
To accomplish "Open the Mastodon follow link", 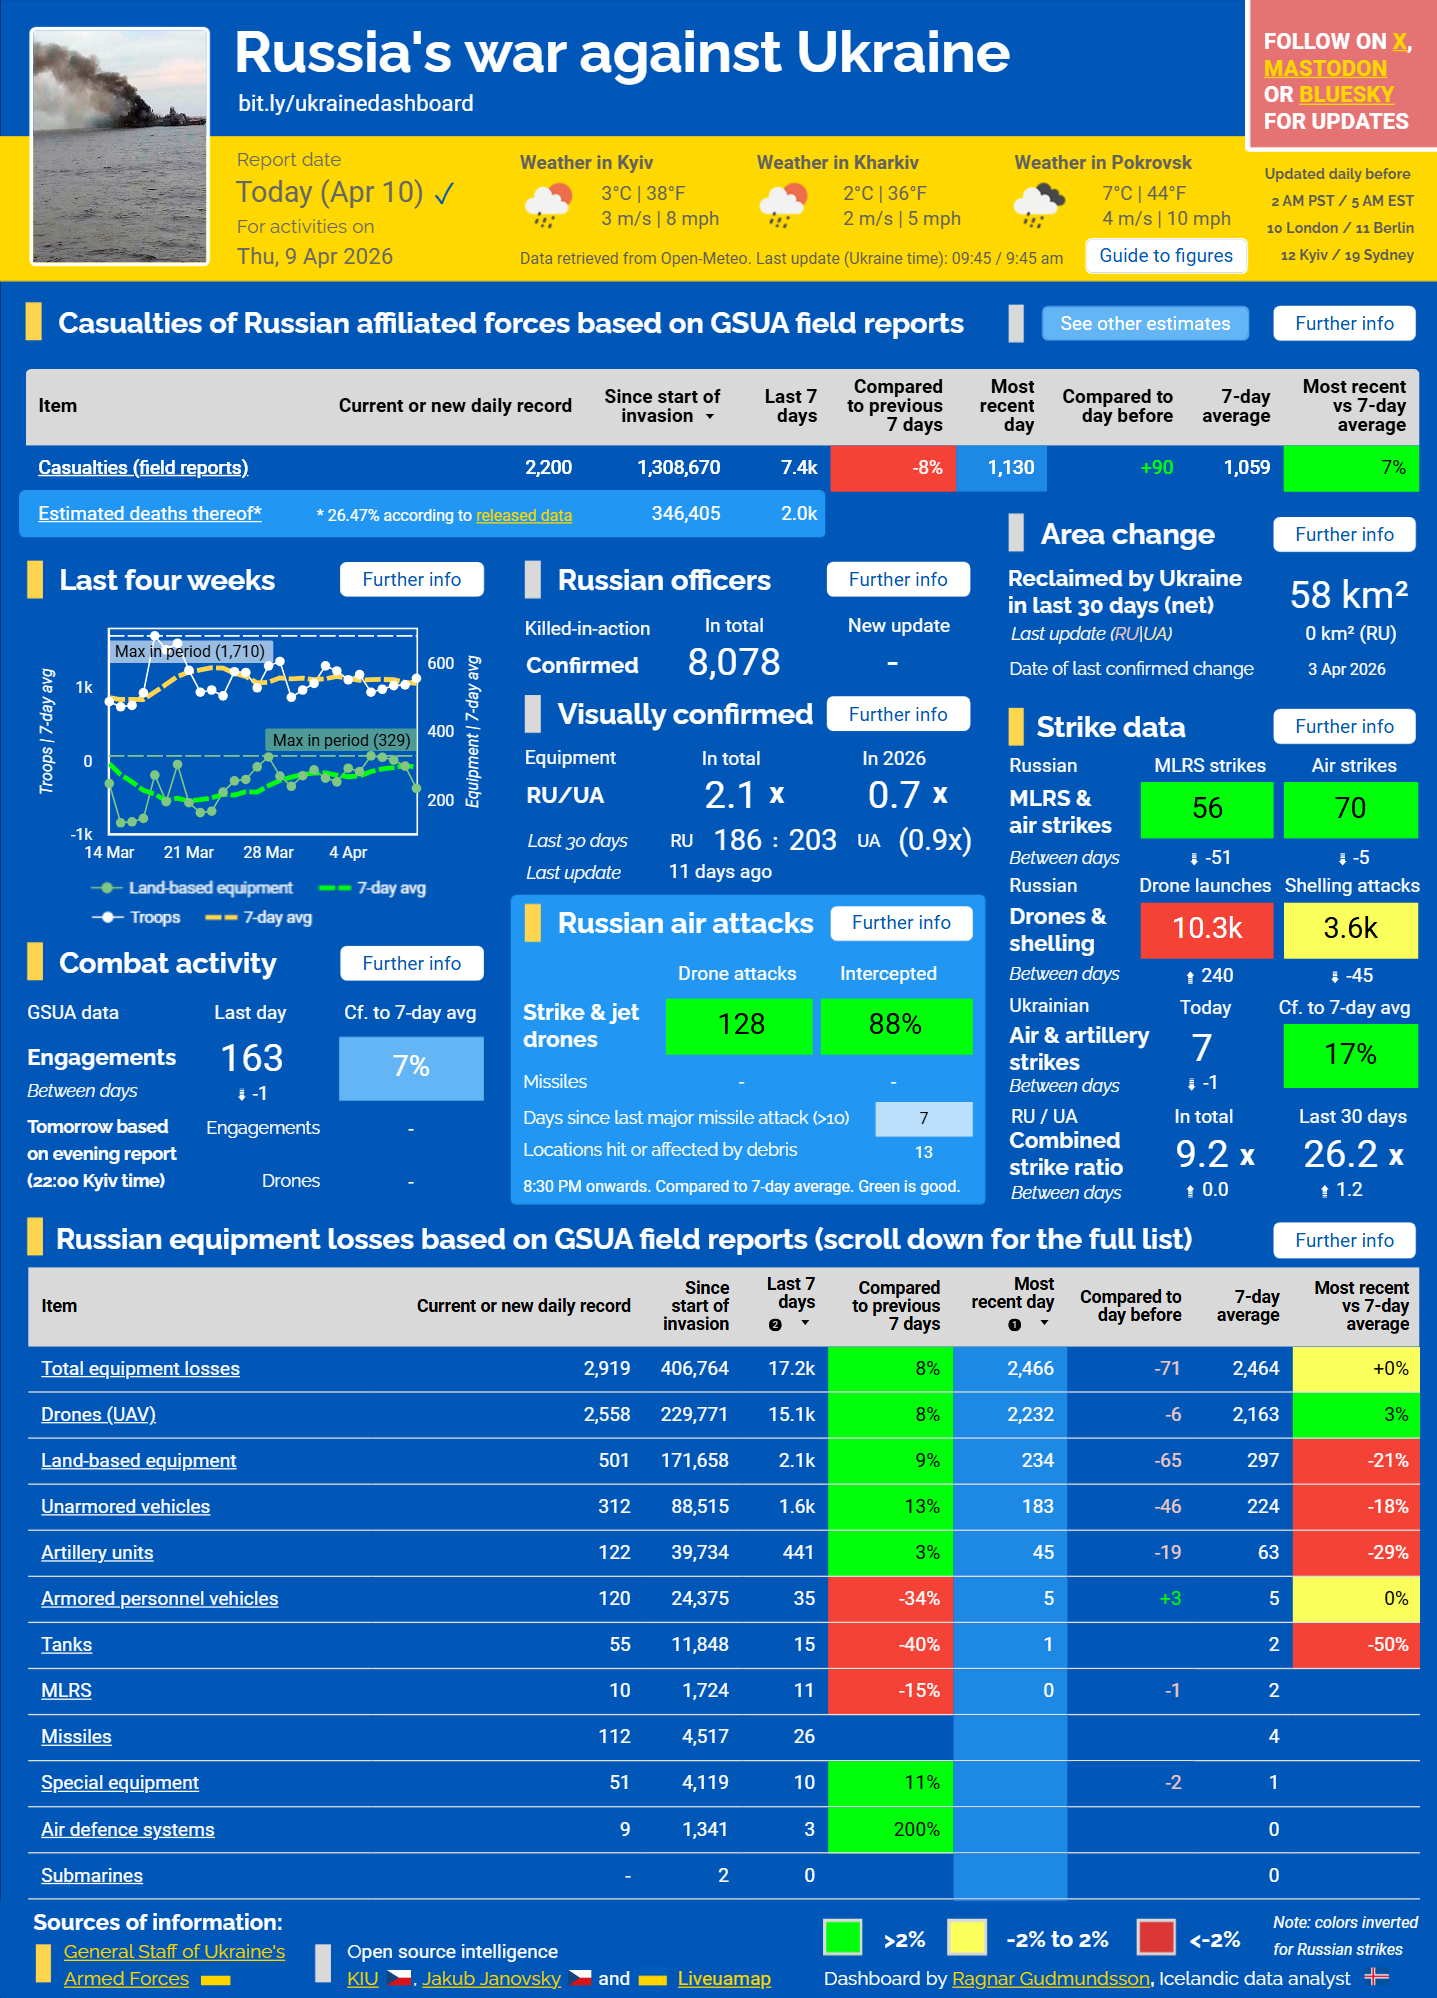I will 1325,68.
